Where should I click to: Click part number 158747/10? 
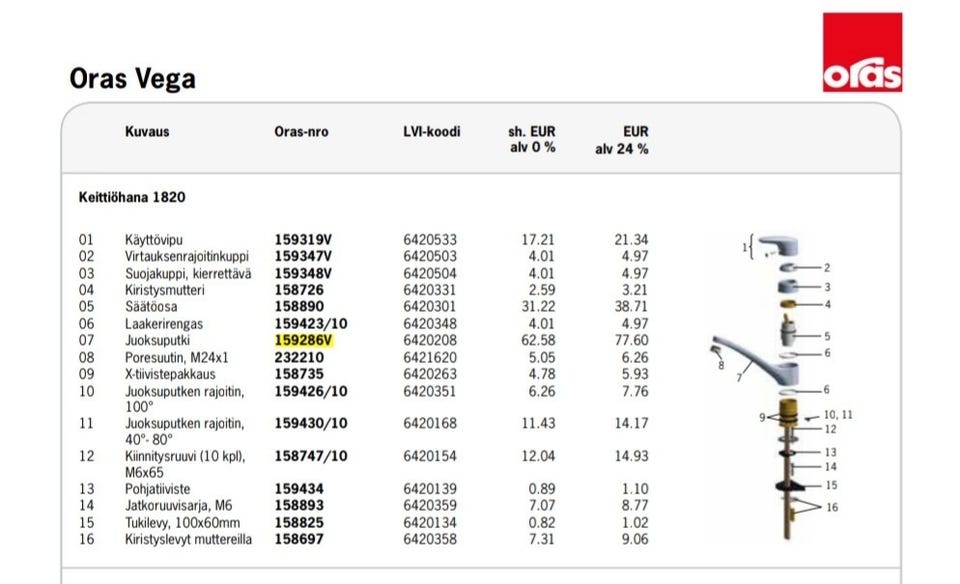[310, 456]
